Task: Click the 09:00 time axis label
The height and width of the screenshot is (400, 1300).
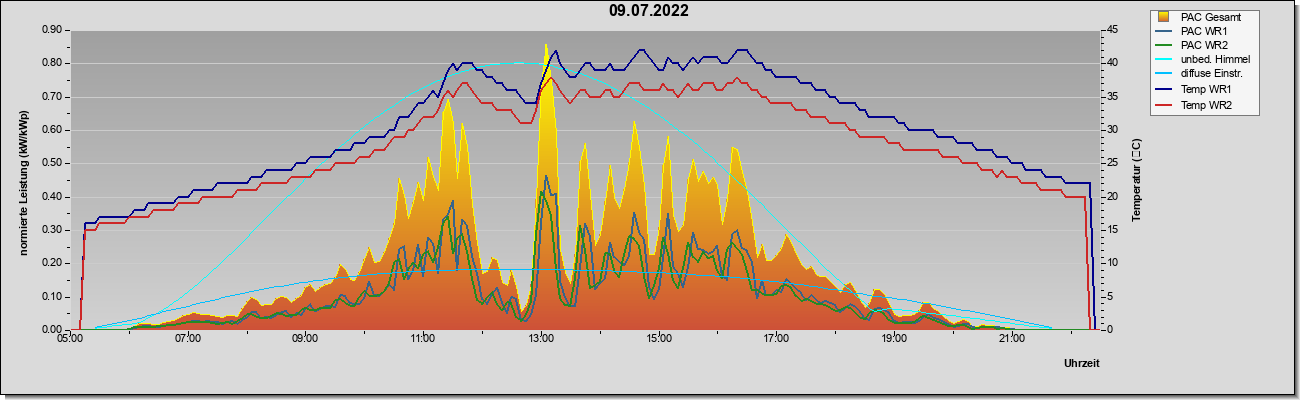Action: point(305,340)
